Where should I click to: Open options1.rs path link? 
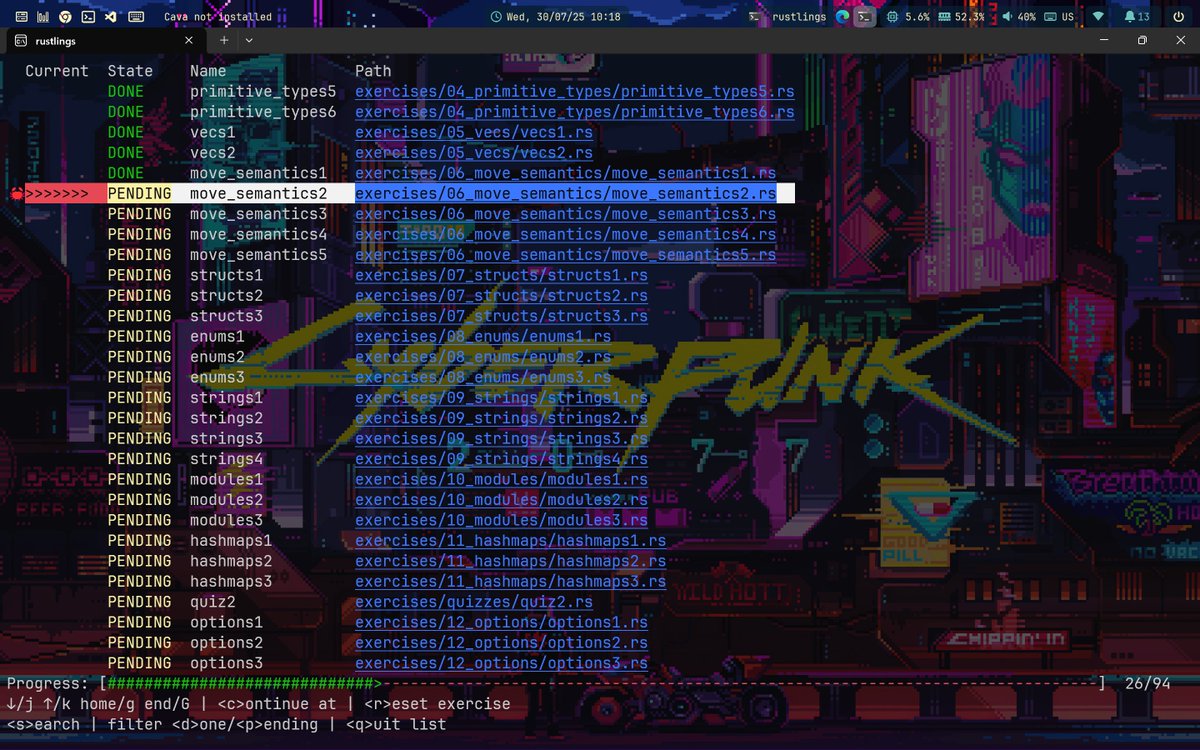[x=501, y=622]
